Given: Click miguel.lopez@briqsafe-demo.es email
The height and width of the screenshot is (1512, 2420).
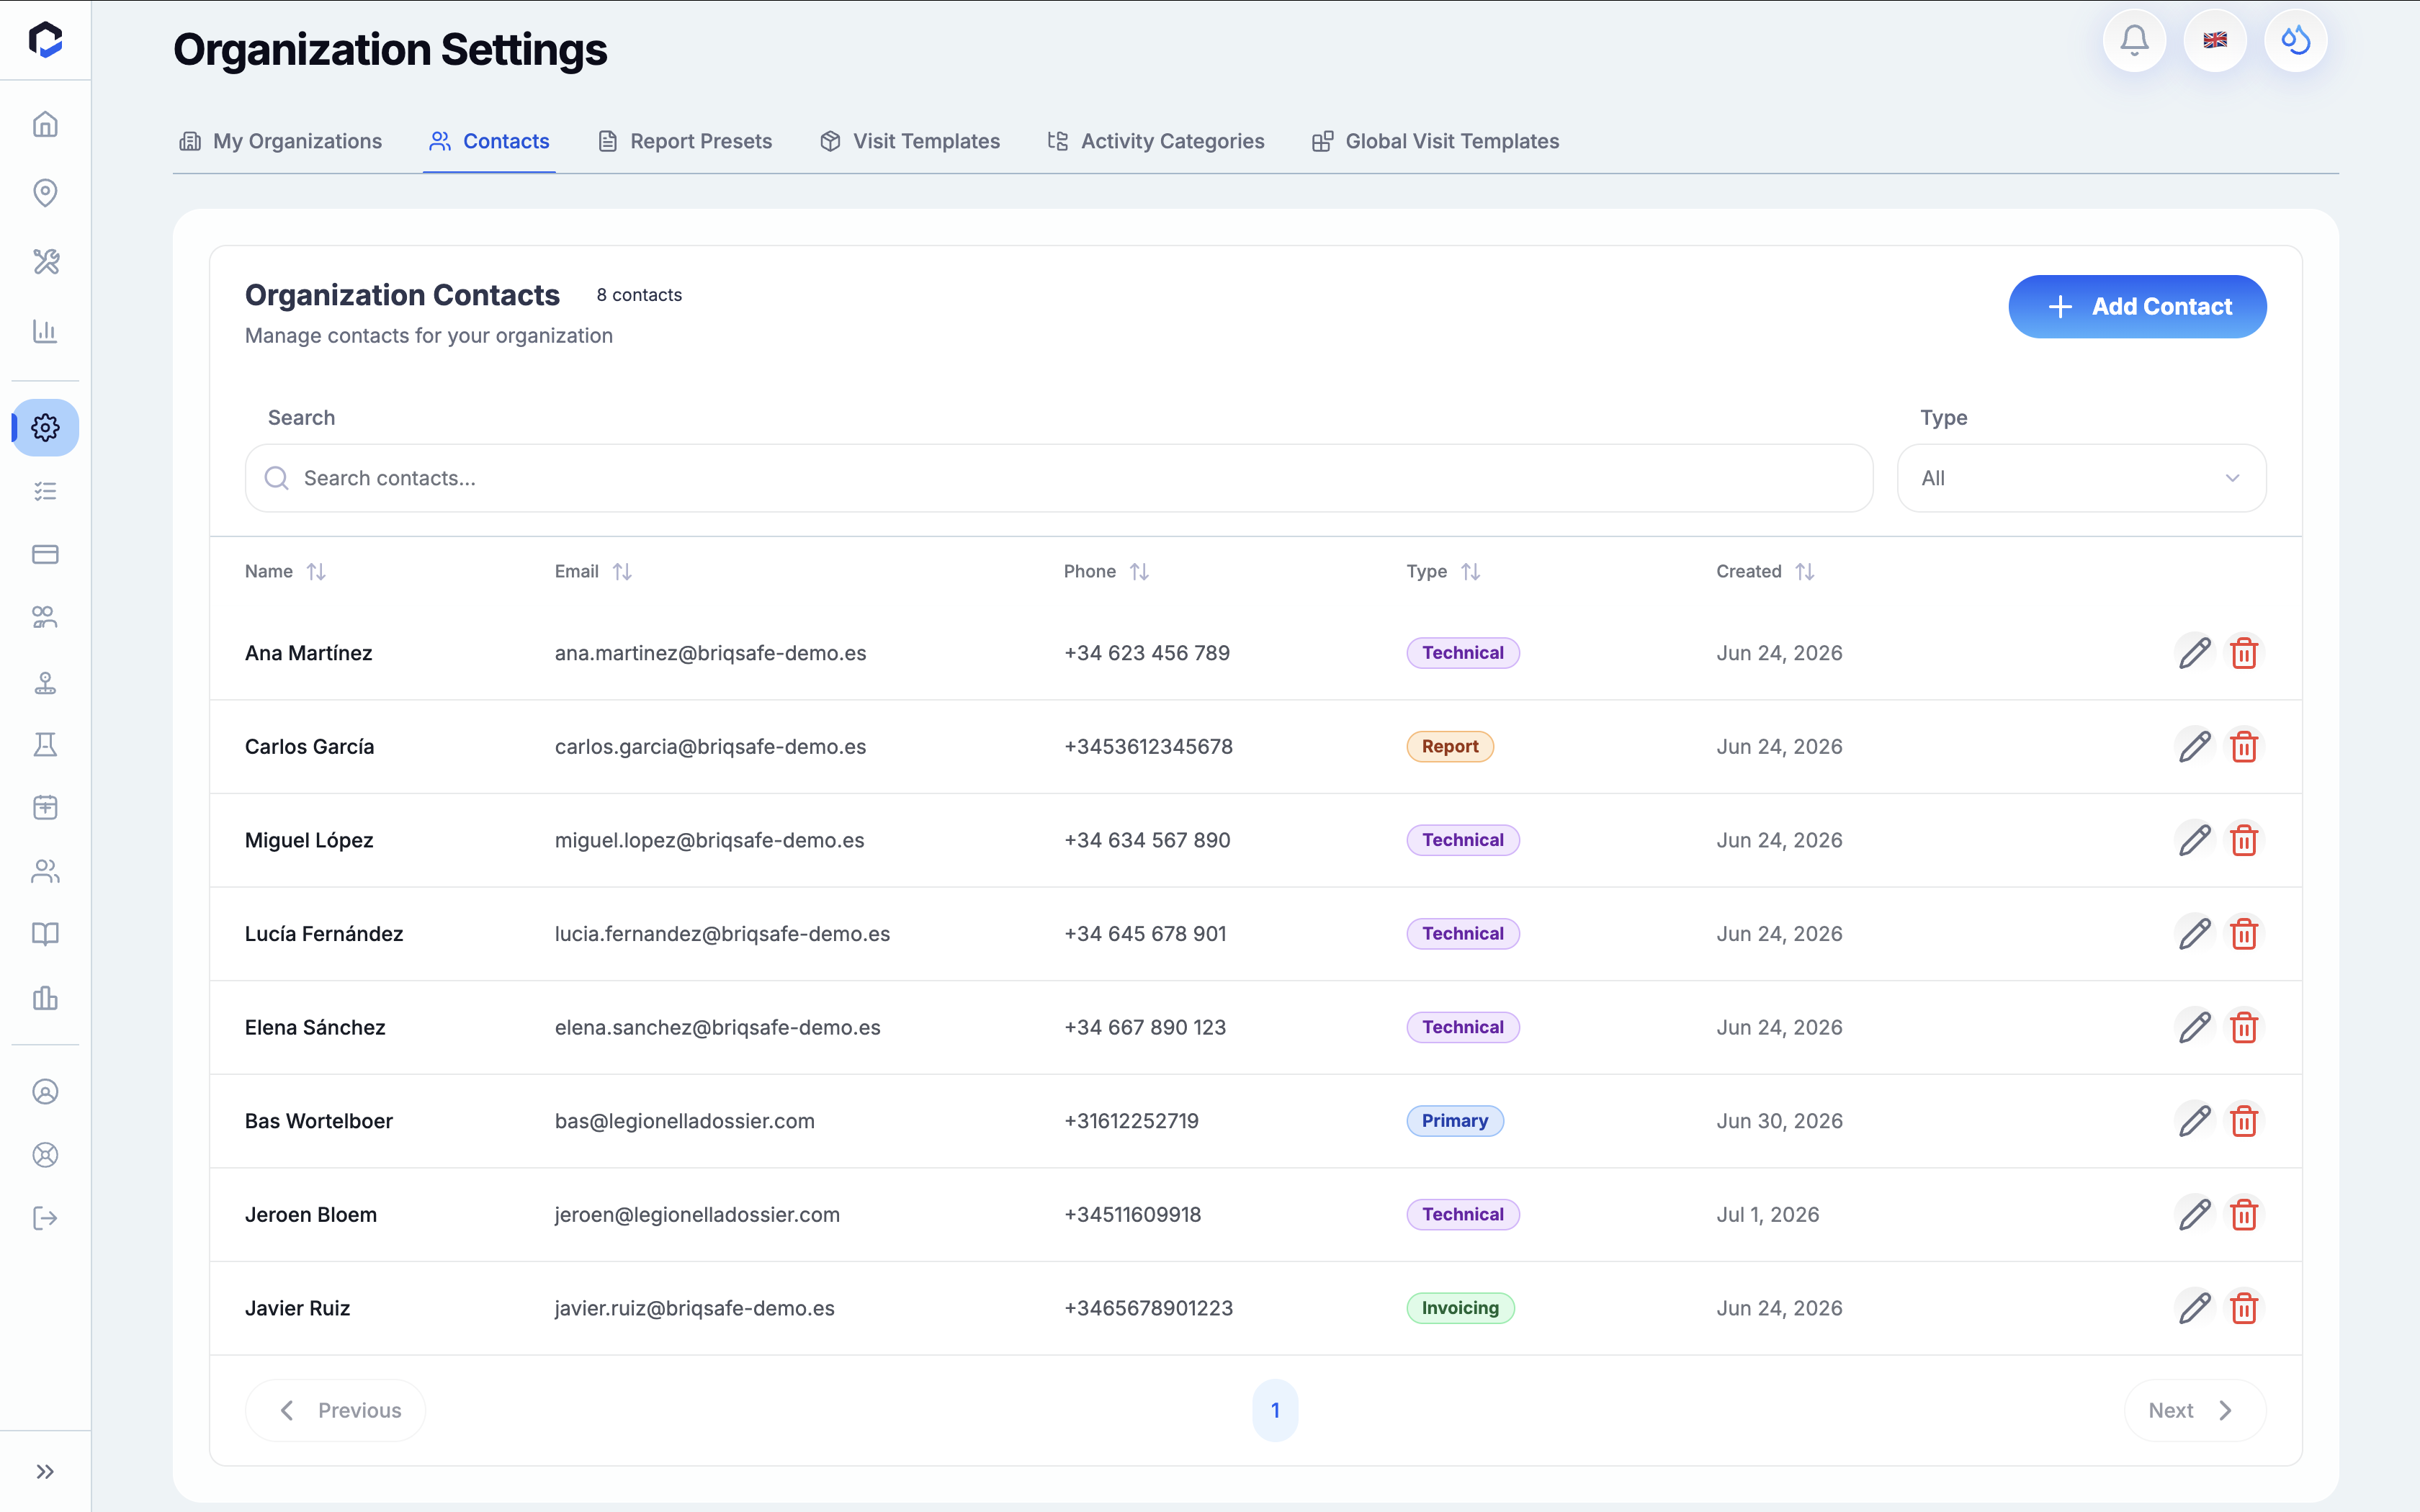Looking at the screenshot, I should click(709, 840).
